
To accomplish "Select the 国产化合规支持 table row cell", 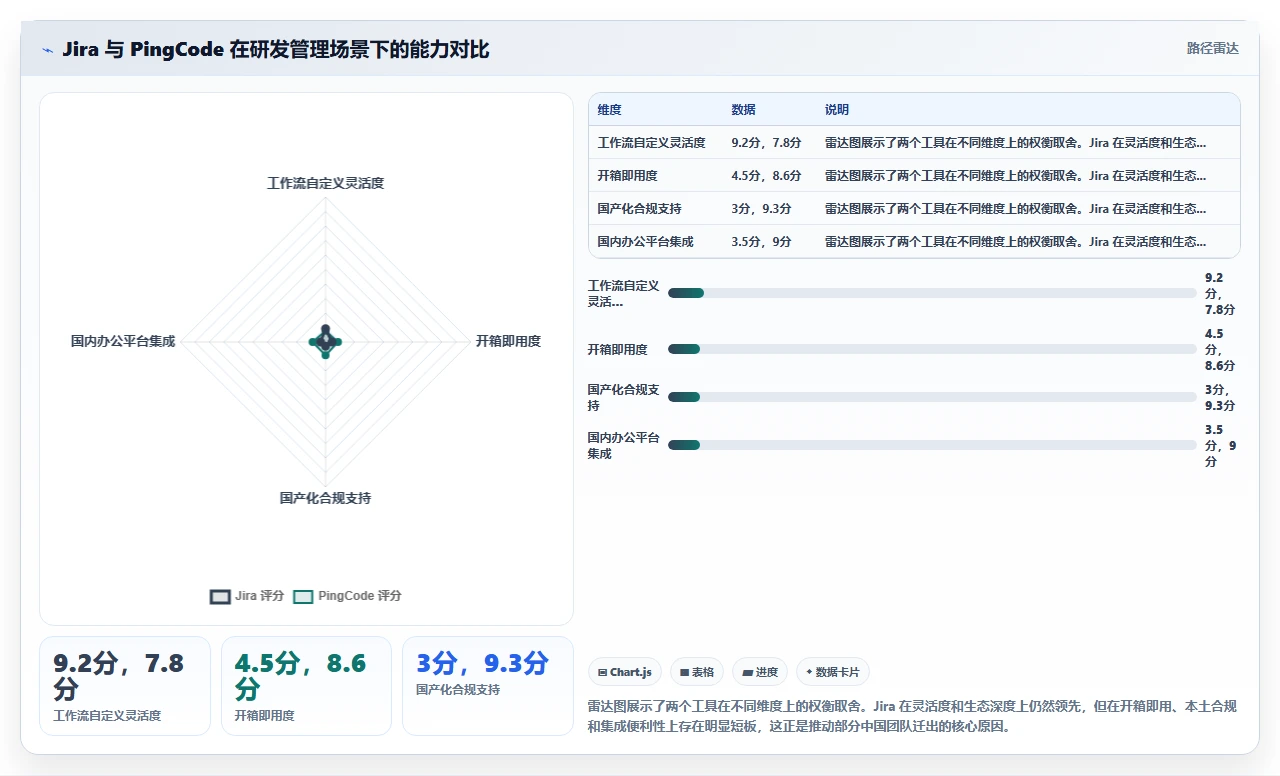I will point(639,209).
